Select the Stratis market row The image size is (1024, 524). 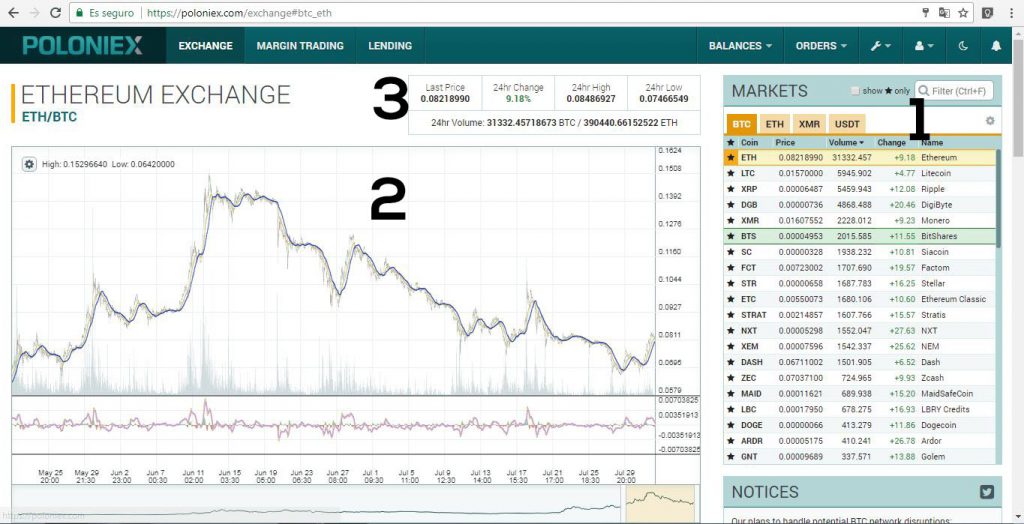pos(861,315)
